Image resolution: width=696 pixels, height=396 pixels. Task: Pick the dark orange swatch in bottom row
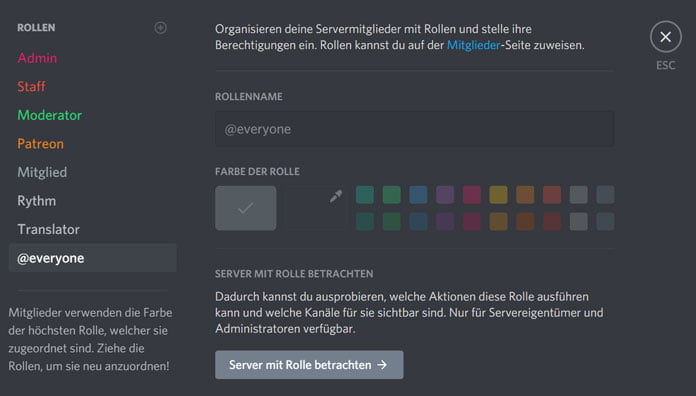click(525, 222)
